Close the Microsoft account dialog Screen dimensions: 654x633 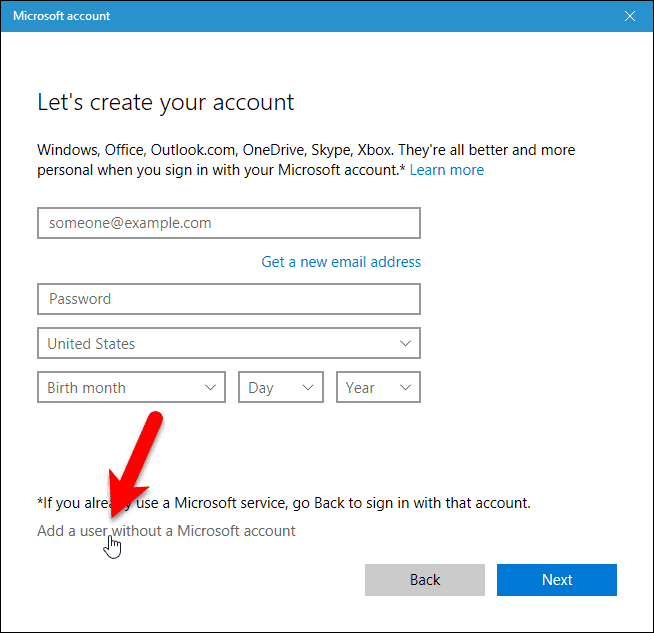tap(629, 16)
